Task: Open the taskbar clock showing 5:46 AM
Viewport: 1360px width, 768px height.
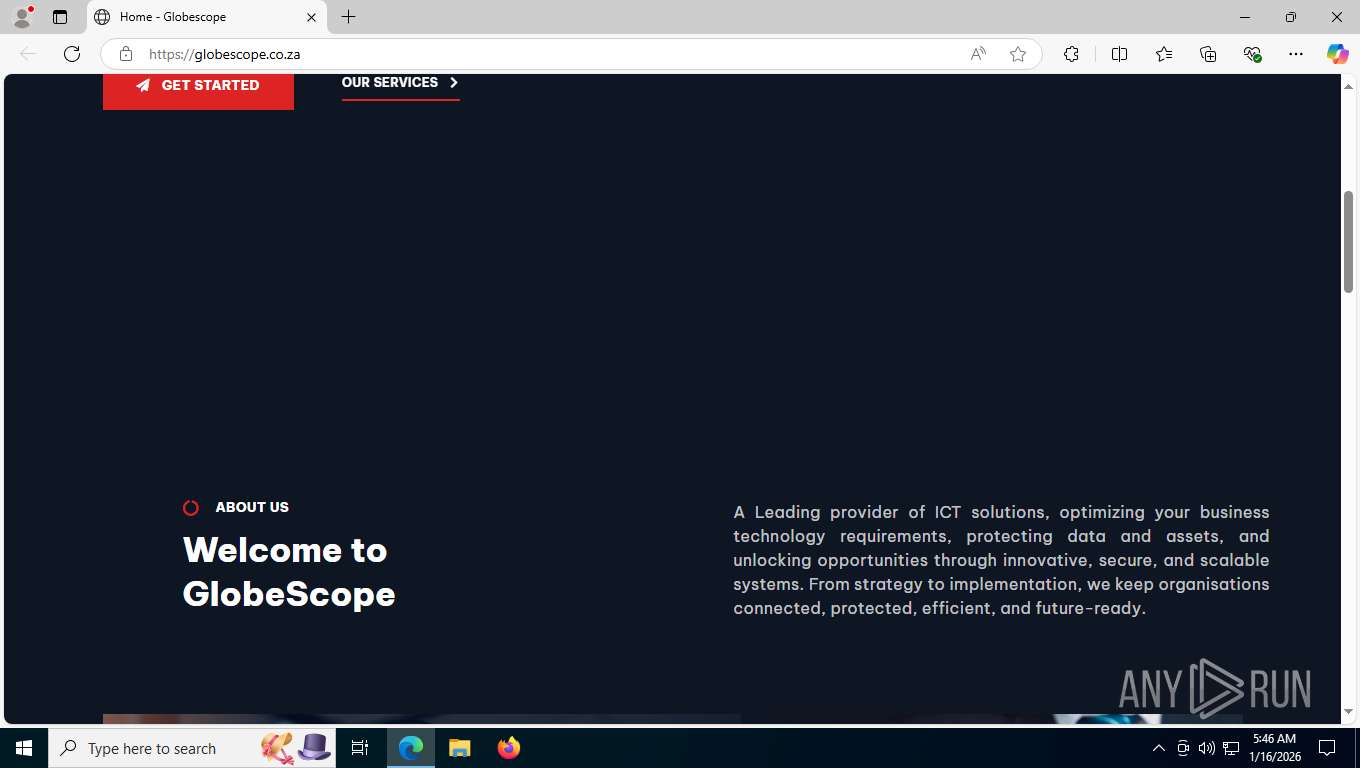Action: coord(1274,748)
